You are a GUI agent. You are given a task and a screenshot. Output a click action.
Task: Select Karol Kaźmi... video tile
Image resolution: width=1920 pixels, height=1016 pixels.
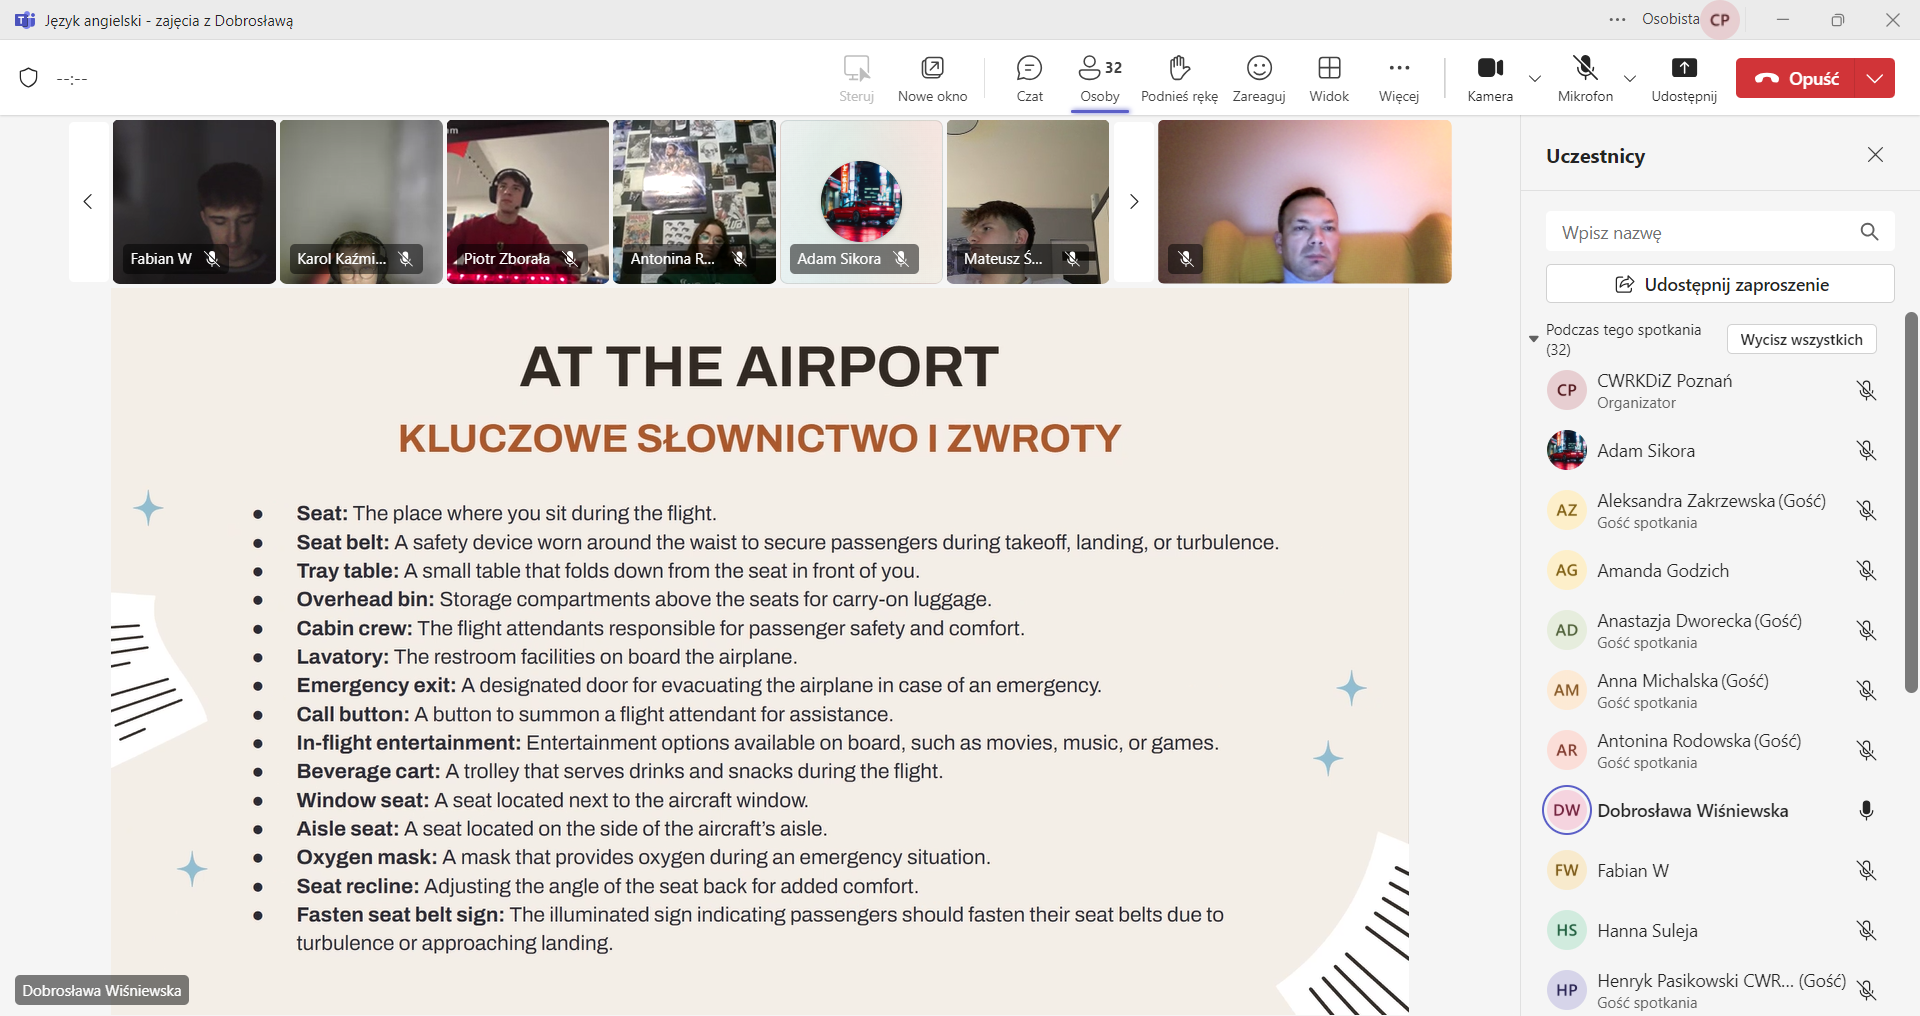[361, 202]
